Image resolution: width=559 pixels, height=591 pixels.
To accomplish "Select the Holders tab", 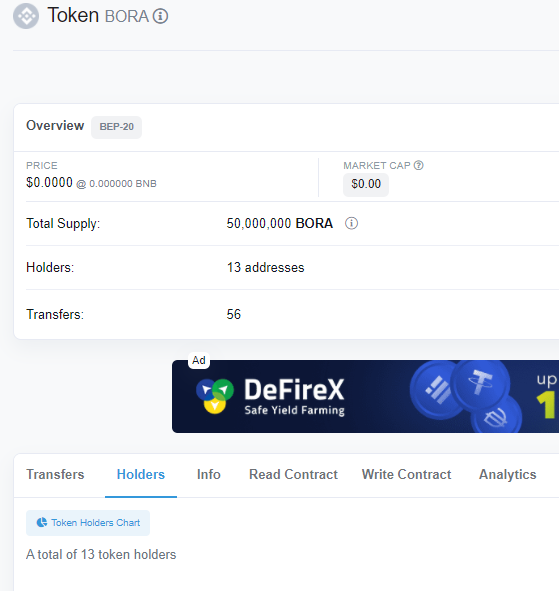I will (141, 474).
